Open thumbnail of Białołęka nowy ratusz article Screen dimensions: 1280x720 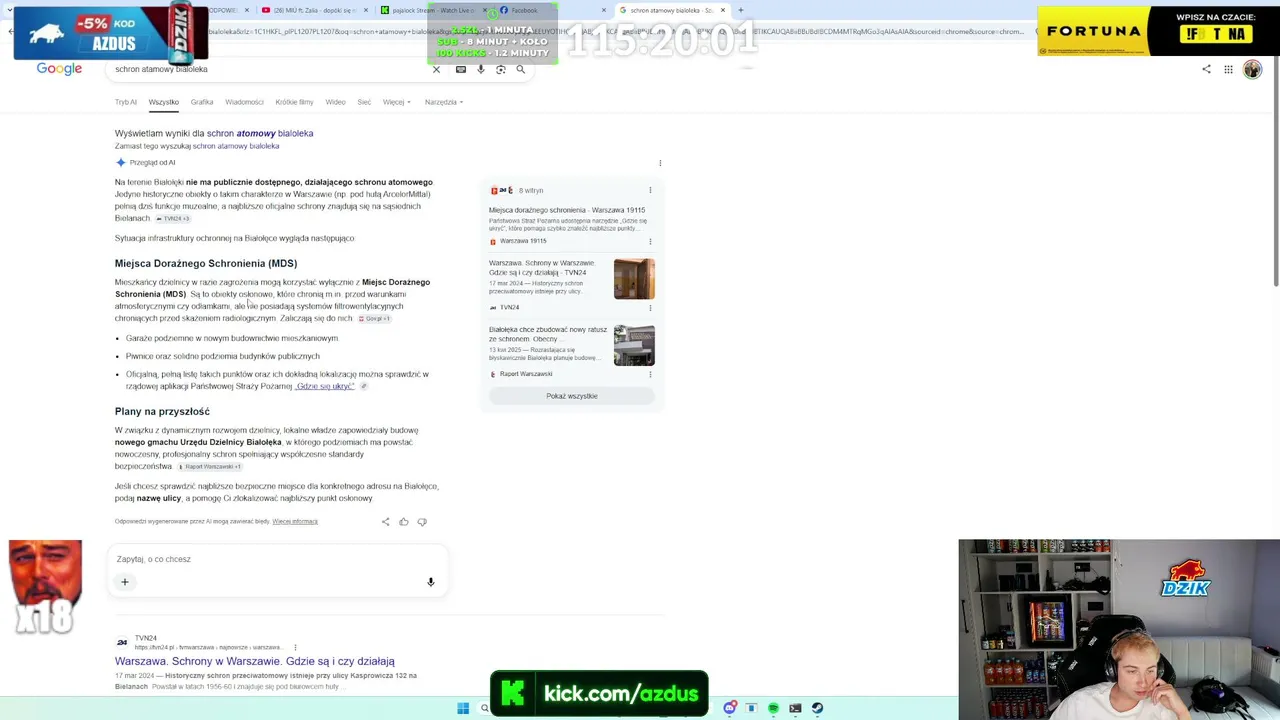point(634,345)
